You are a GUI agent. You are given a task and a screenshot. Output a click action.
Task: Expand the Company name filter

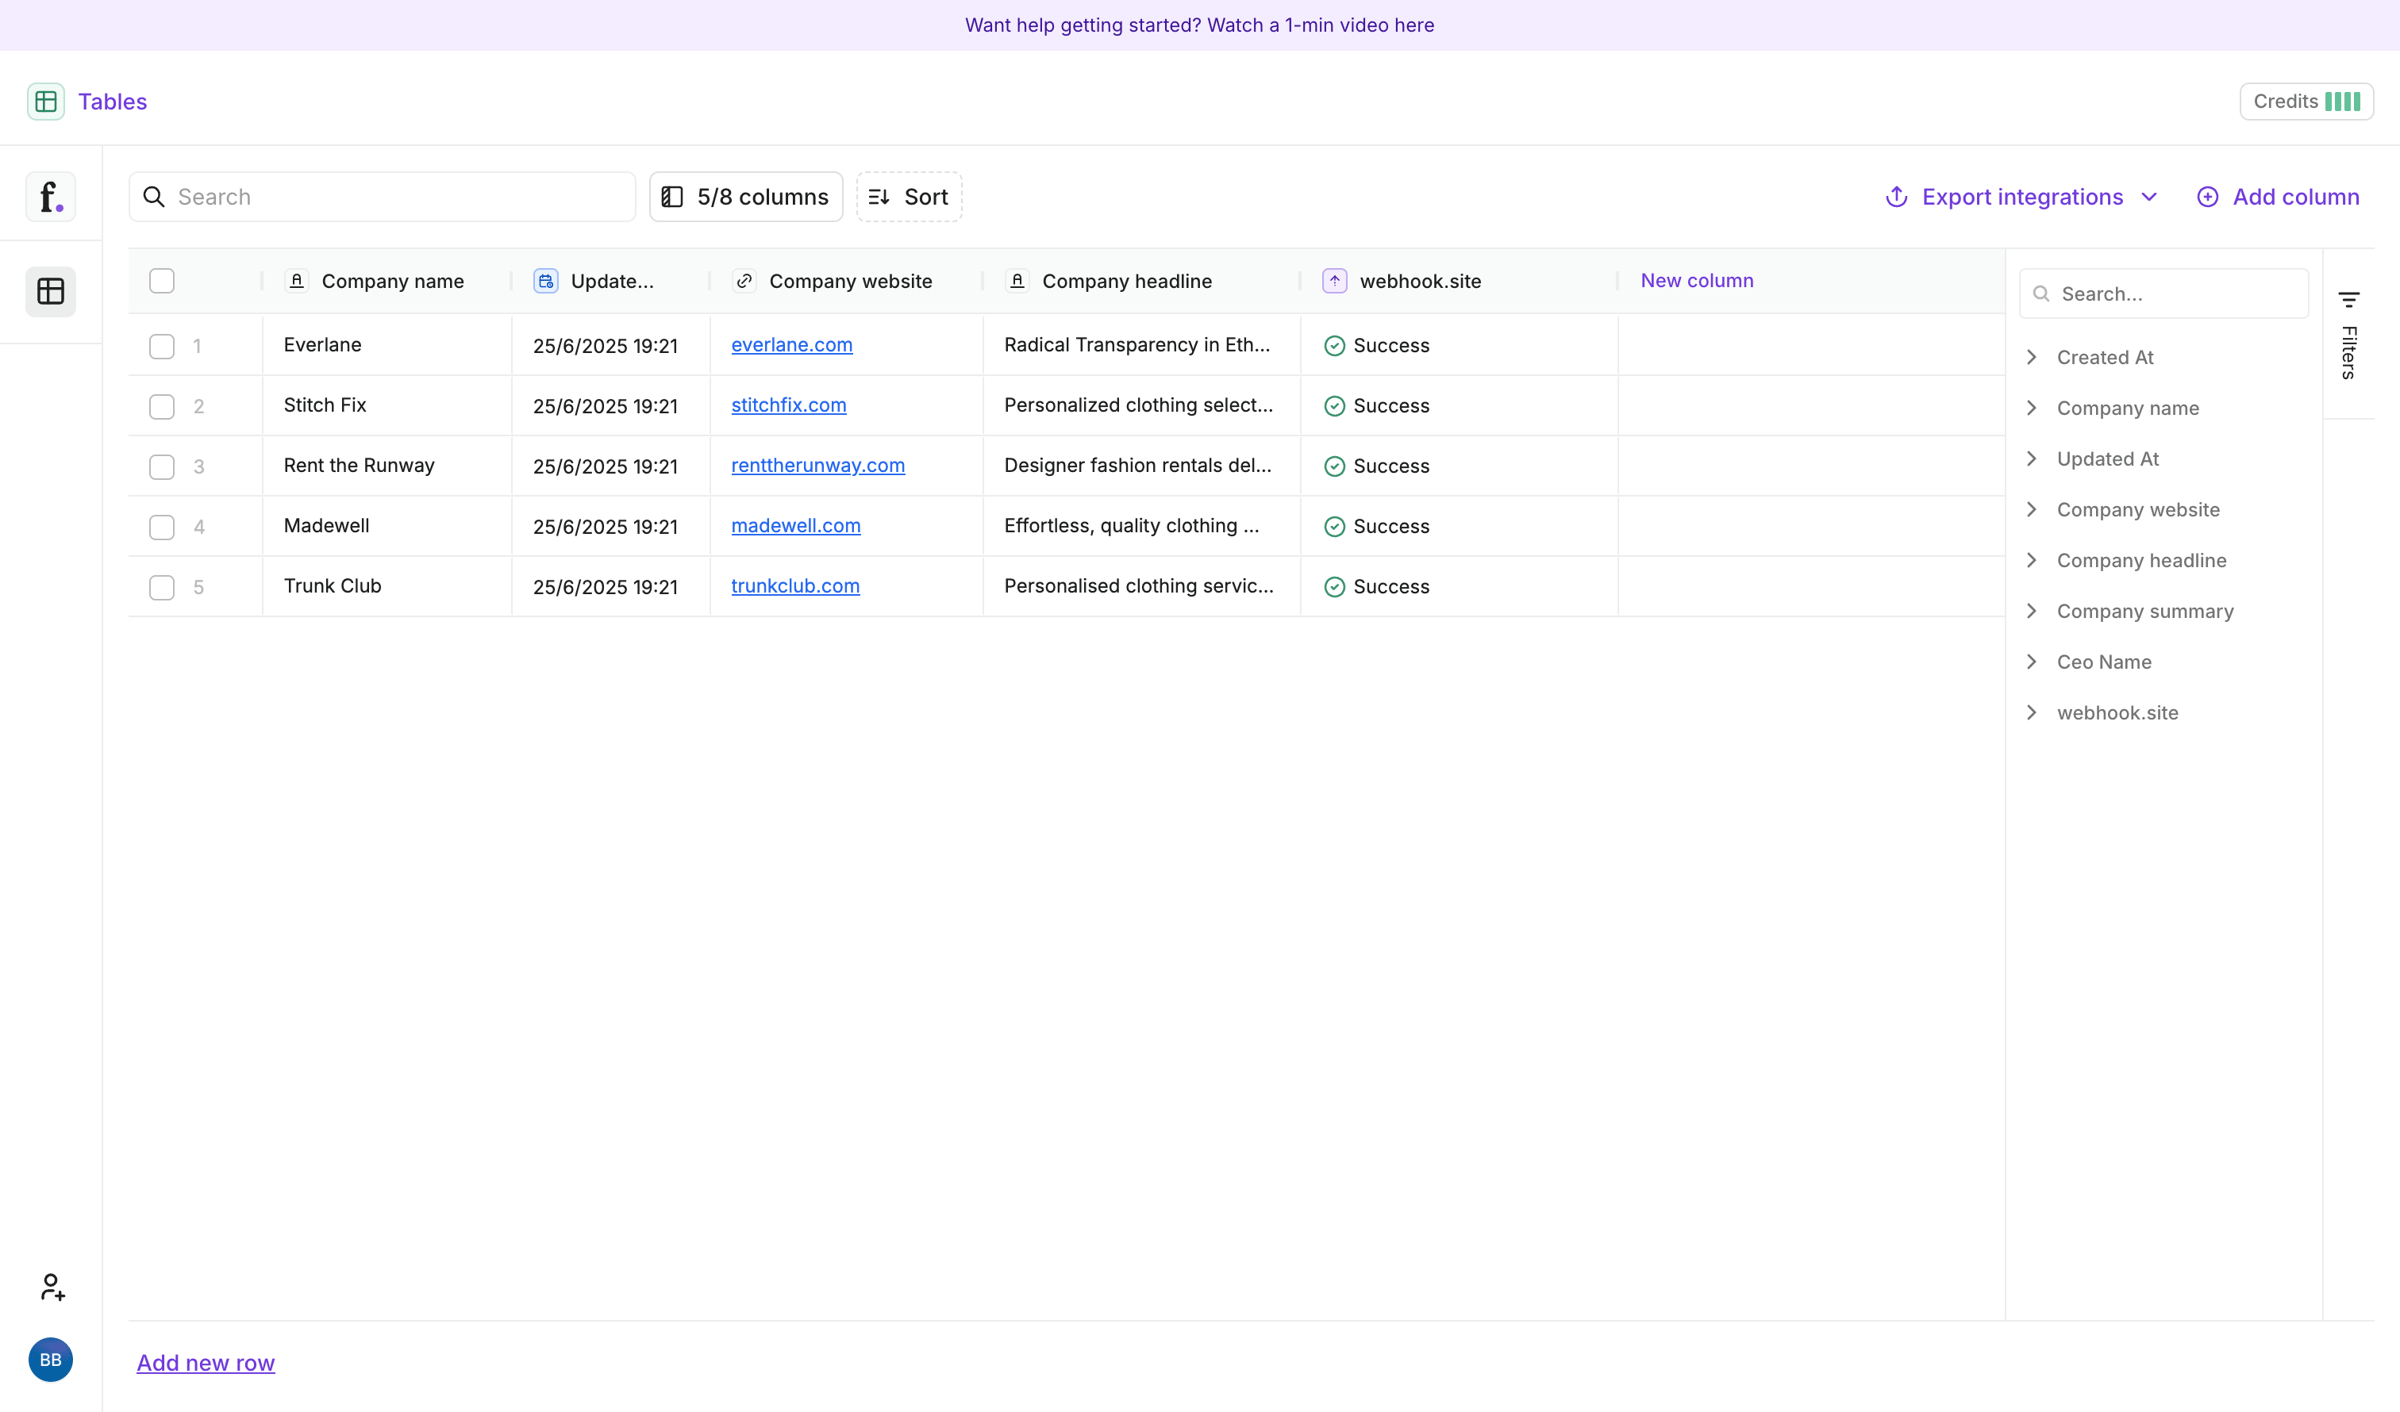click(2033, 408)
